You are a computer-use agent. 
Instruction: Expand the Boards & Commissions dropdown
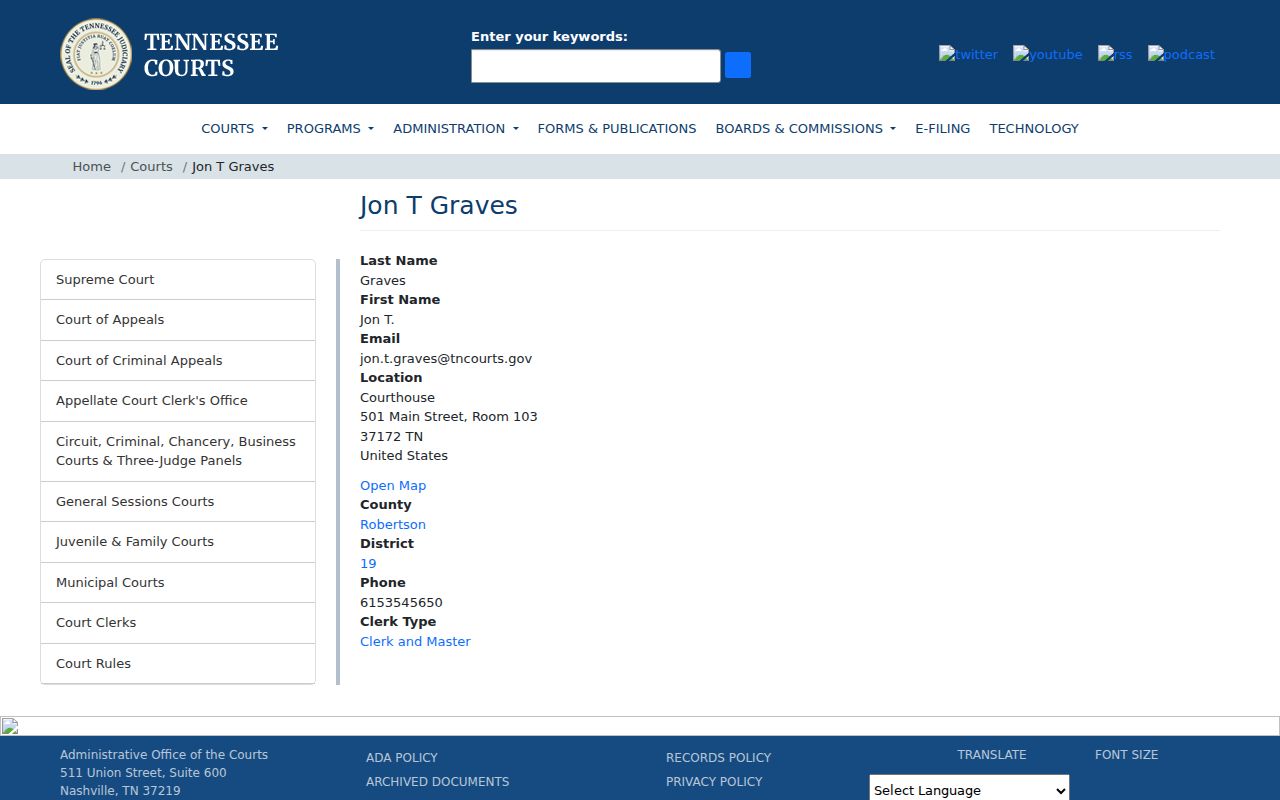click(x=805, y=128)
